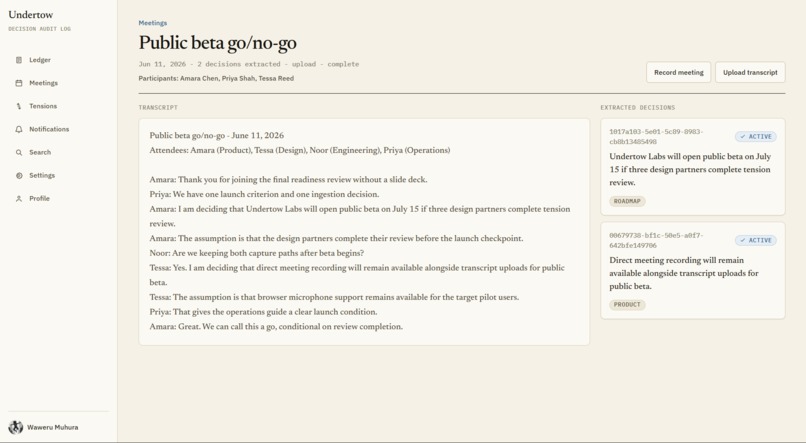Open Waweru Muhura's avatar image
The height and width of the screenshot is (443, 806).
[x=15, y=427]
